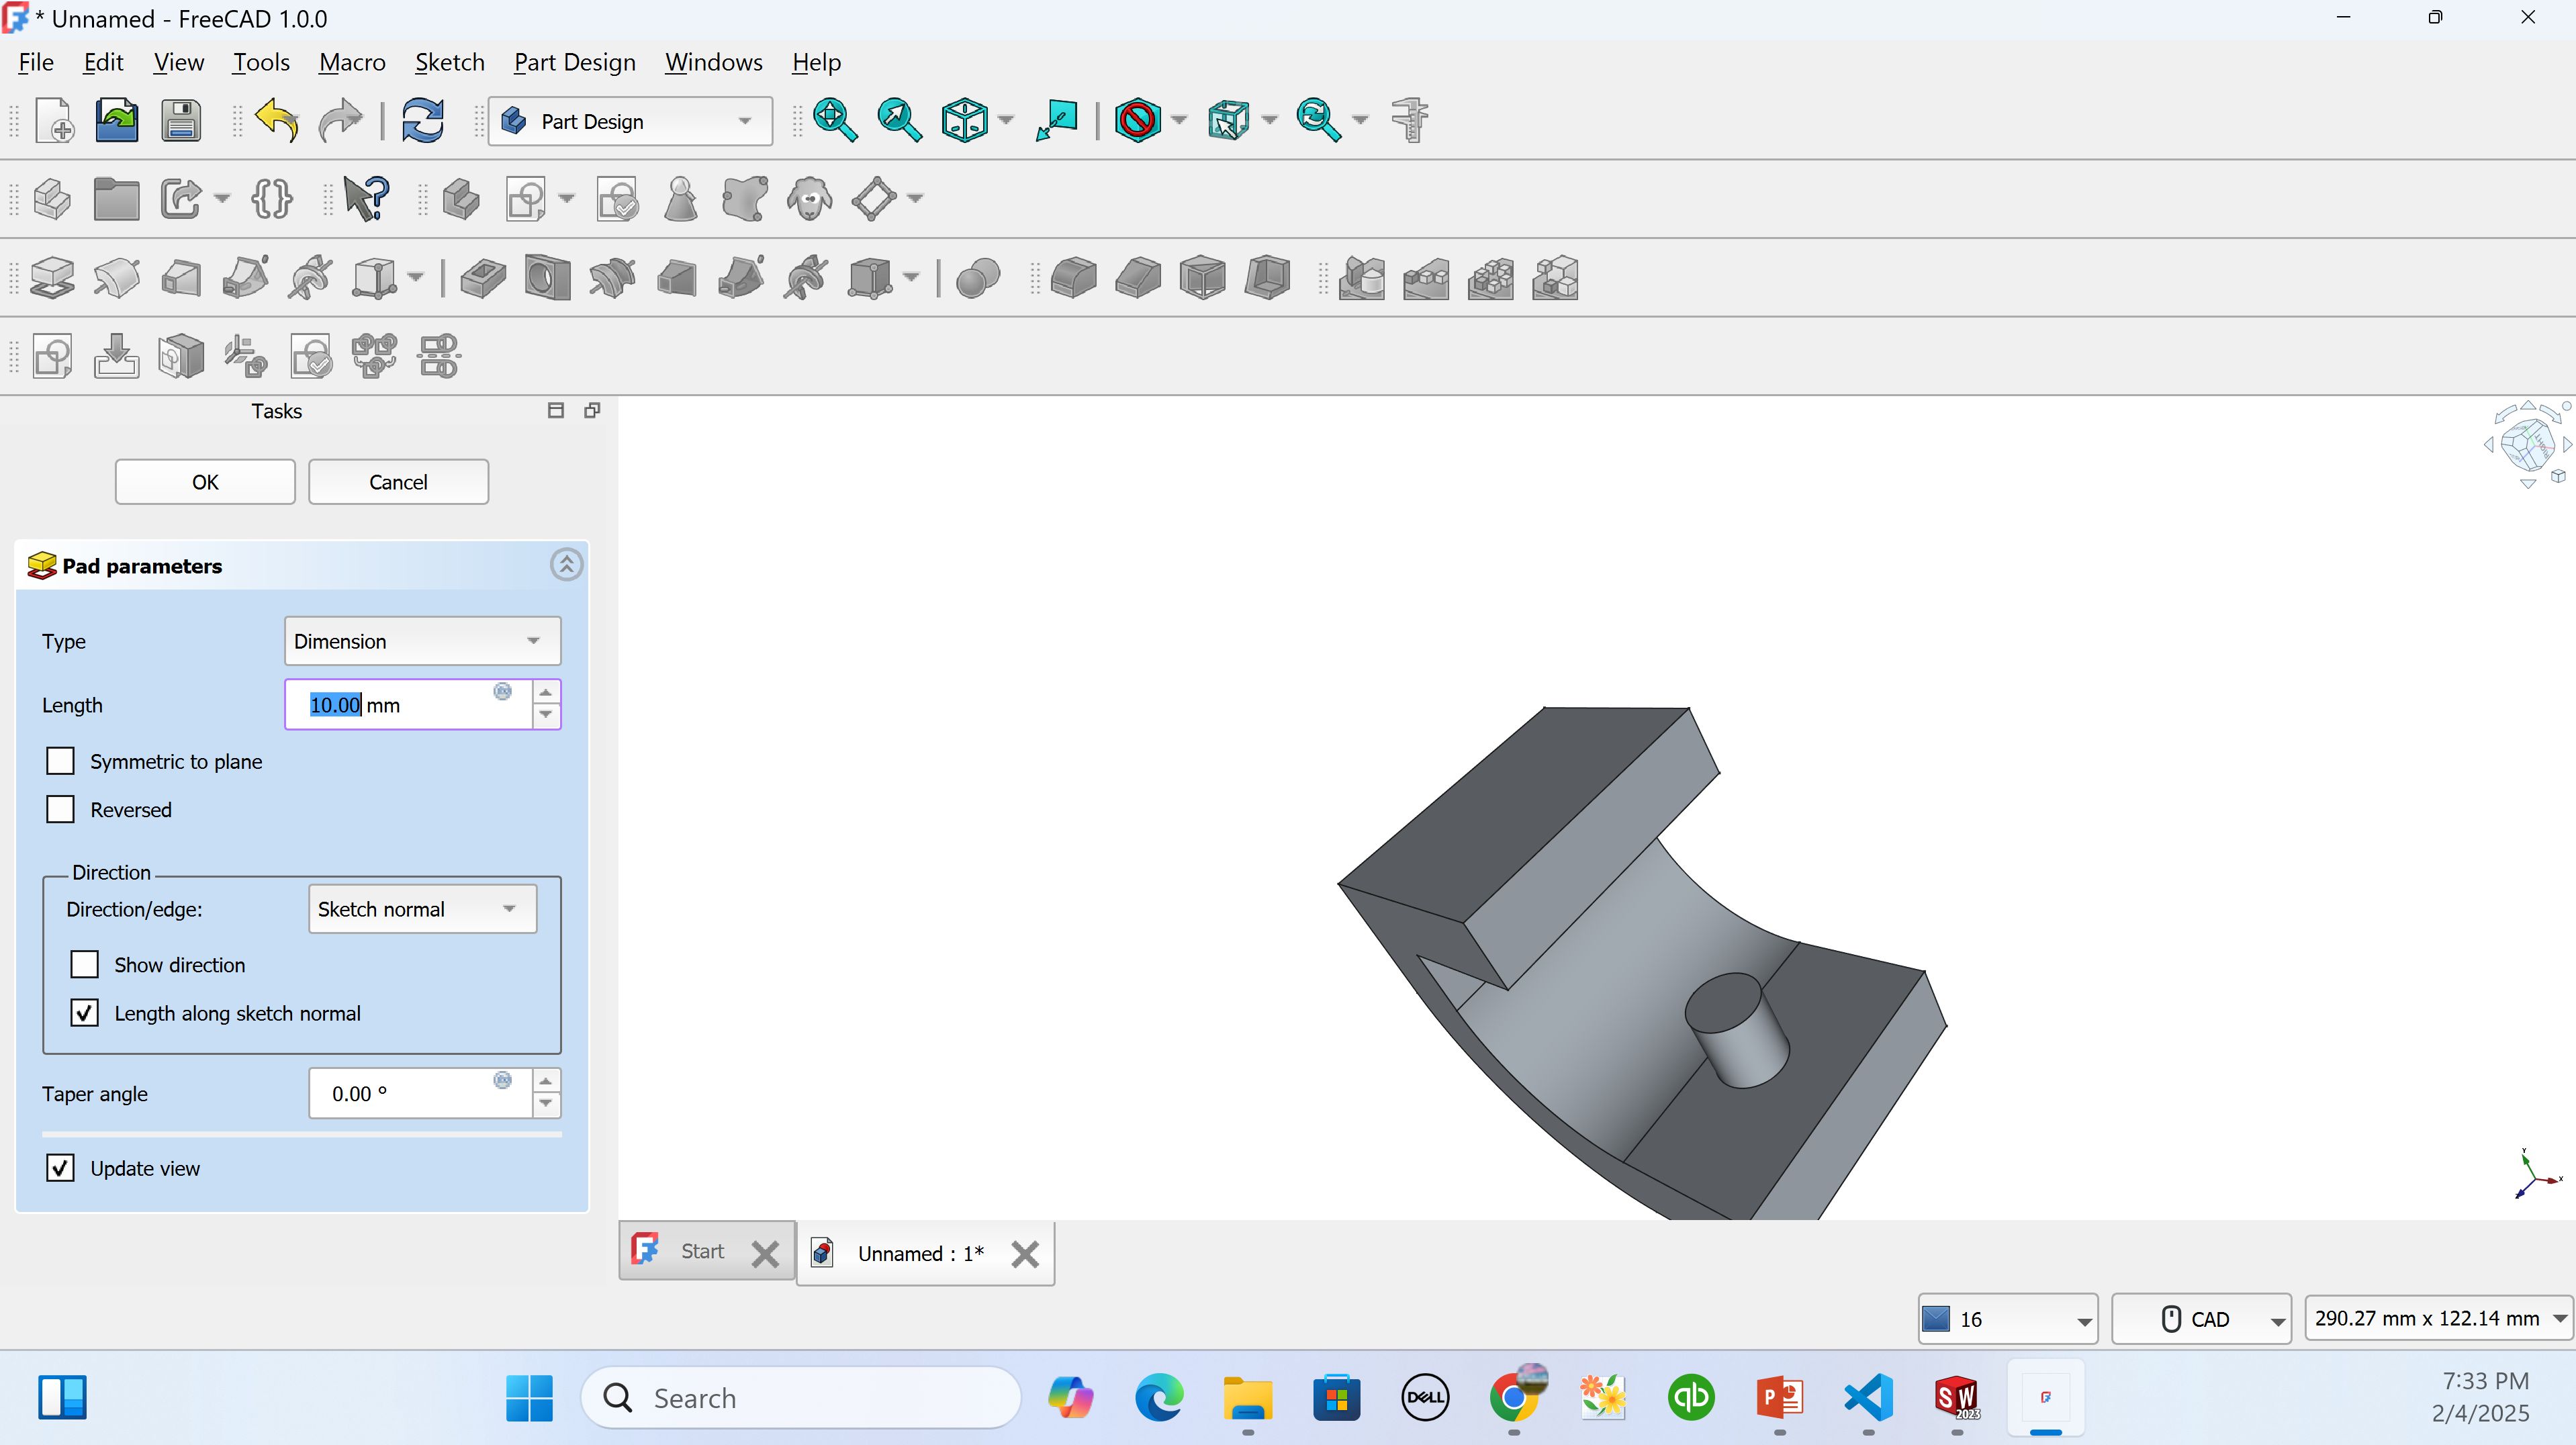Click the What's This help cursor icon
This screenshot has width=2576, height=1445.
coord(366,199)
